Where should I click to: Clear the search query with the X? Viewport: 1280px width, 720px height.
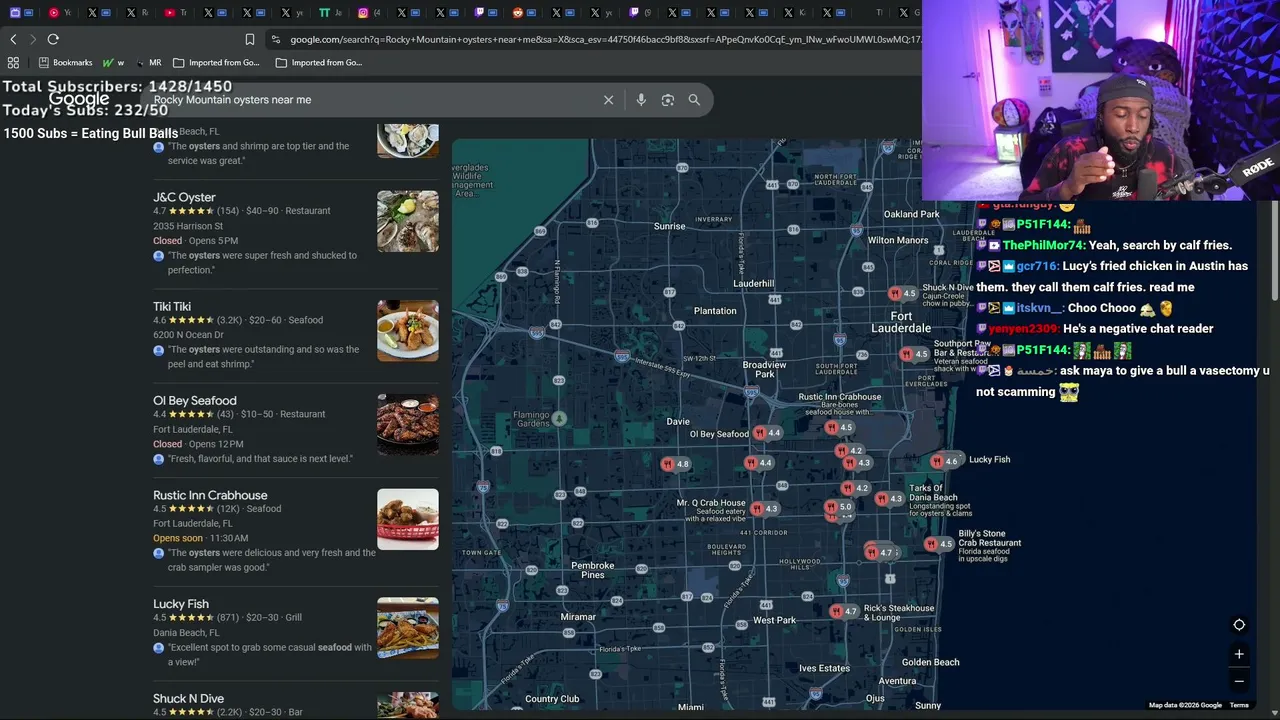(x=608, y=100)
